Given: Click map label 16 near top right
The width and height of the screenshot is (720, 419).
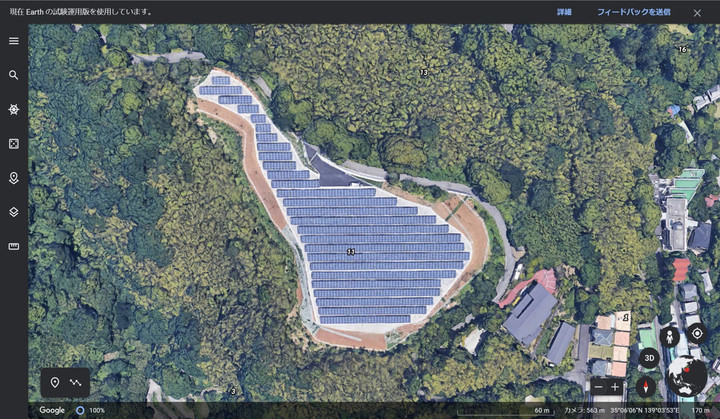Looking at the screenshot, I should pos(682,49).
